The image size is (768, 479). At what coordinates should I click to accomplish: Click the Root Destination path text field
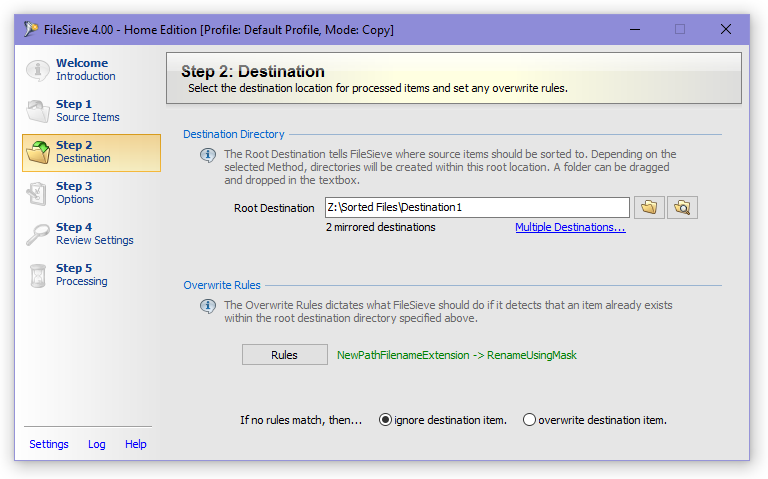click(477, 208)
